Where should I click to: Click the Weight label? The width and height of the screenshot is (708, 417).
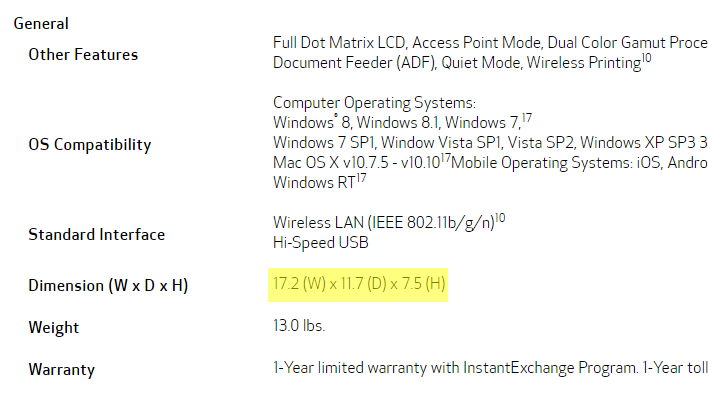(x=54, y=328)
